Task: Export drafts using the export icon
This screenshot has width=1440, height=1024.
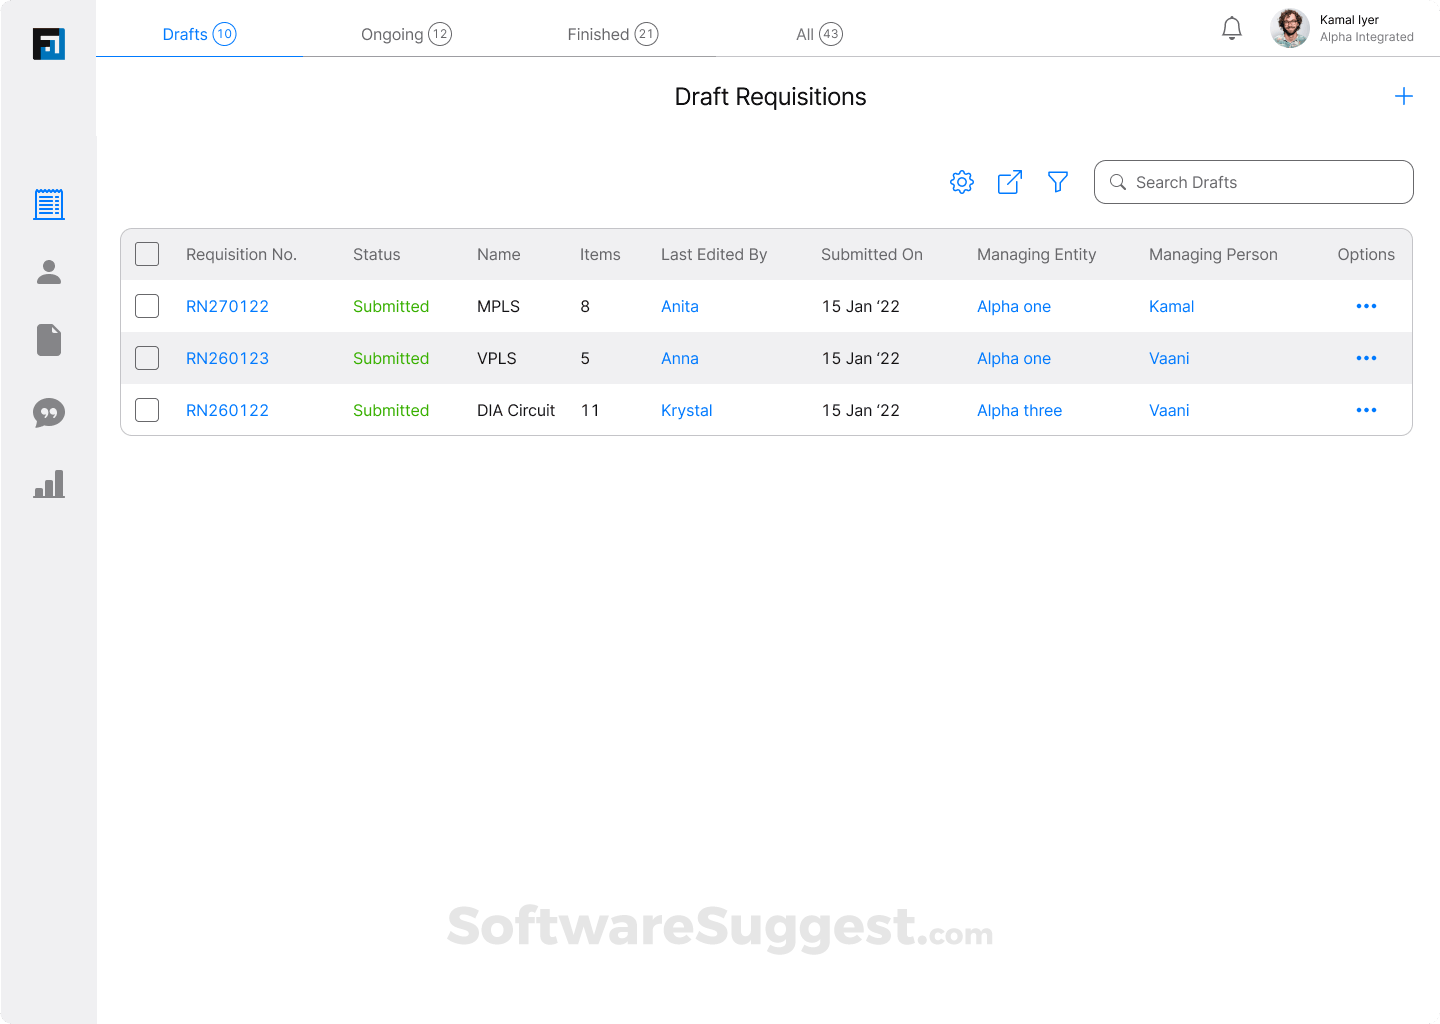Action: pyautogui.click(x=1009, y=181)
